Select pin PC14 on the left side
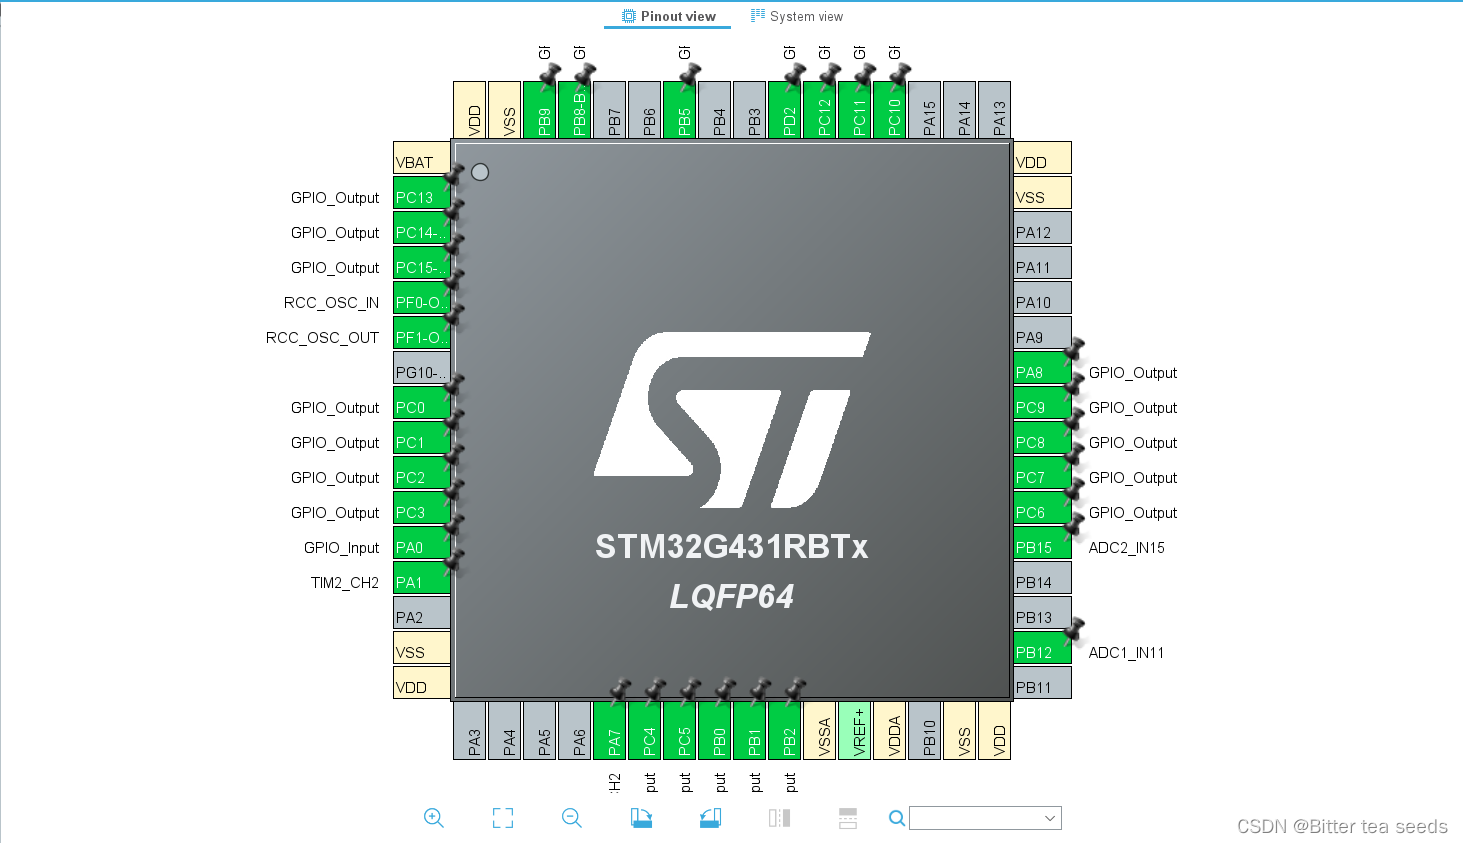 click(421, 228)
